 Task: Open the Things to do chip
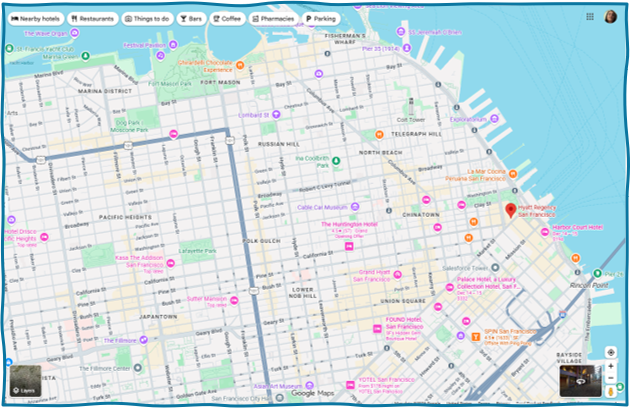coord(147,19)
